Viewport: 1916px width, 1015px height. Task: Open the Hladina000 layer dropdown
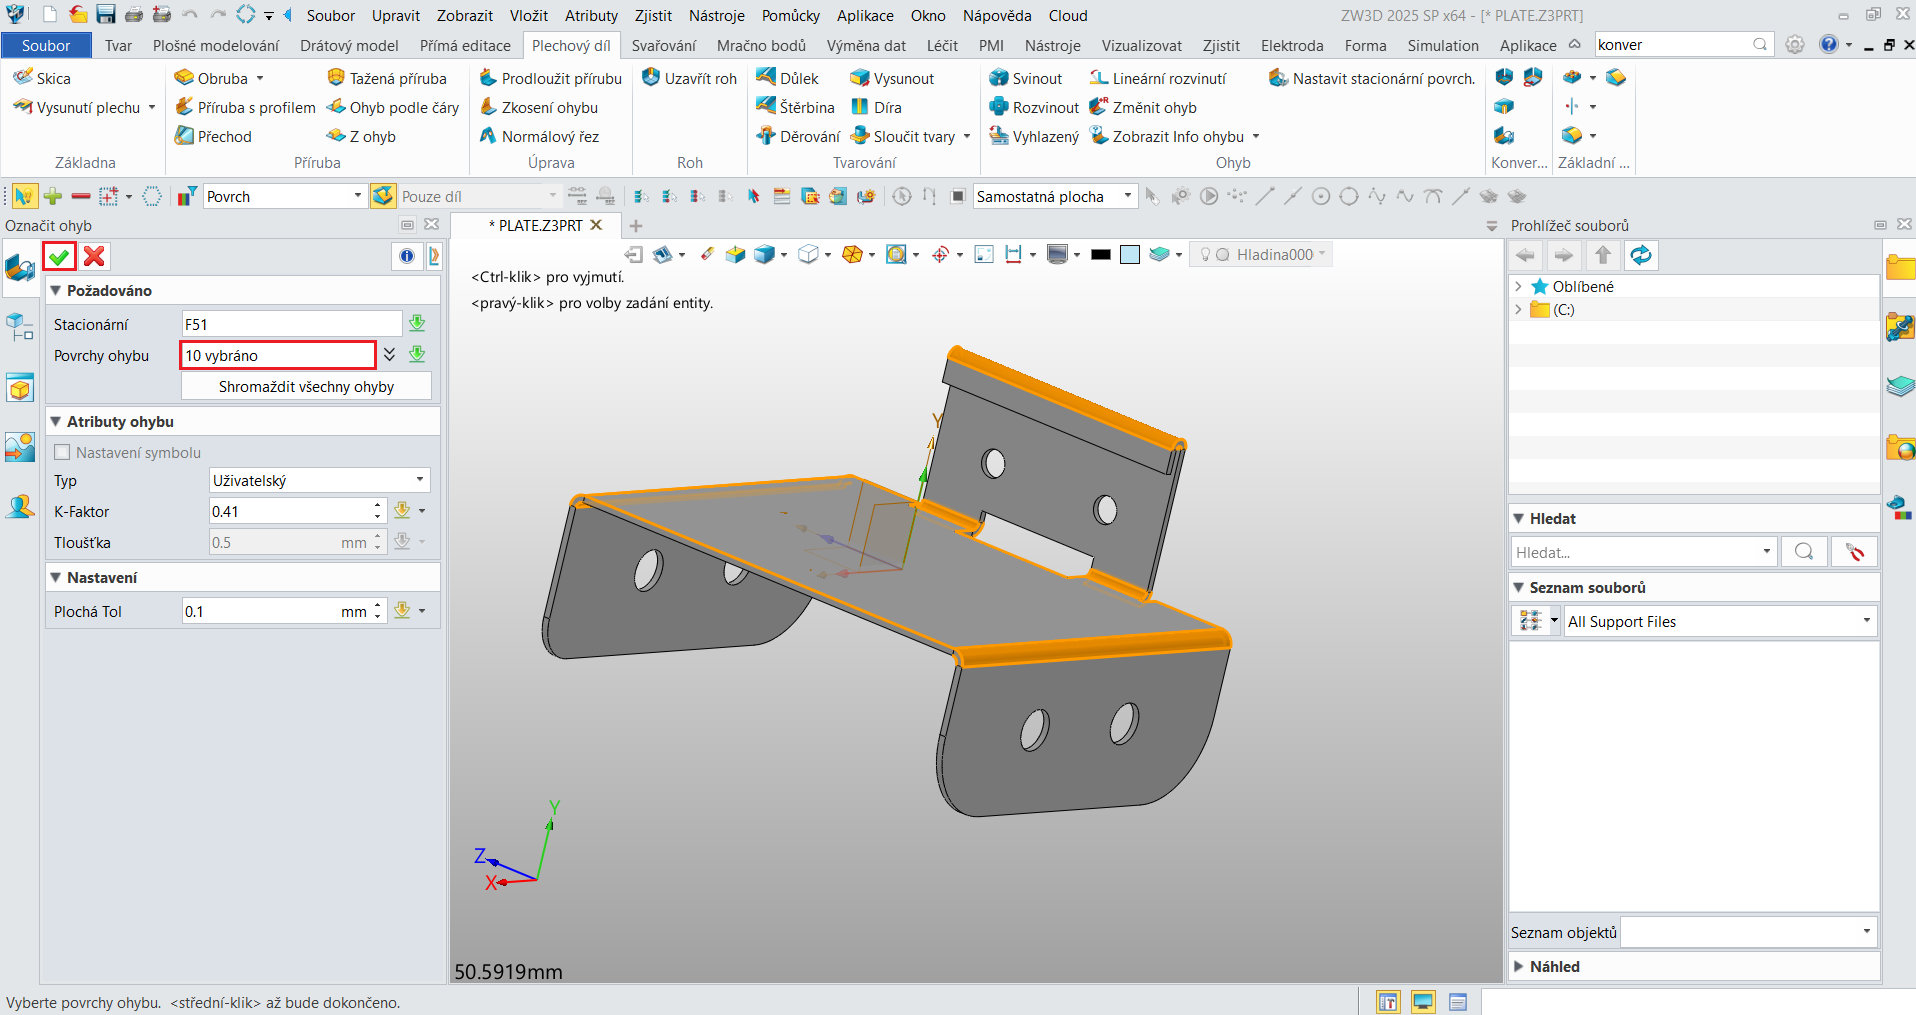click(x=1261, y=254)
